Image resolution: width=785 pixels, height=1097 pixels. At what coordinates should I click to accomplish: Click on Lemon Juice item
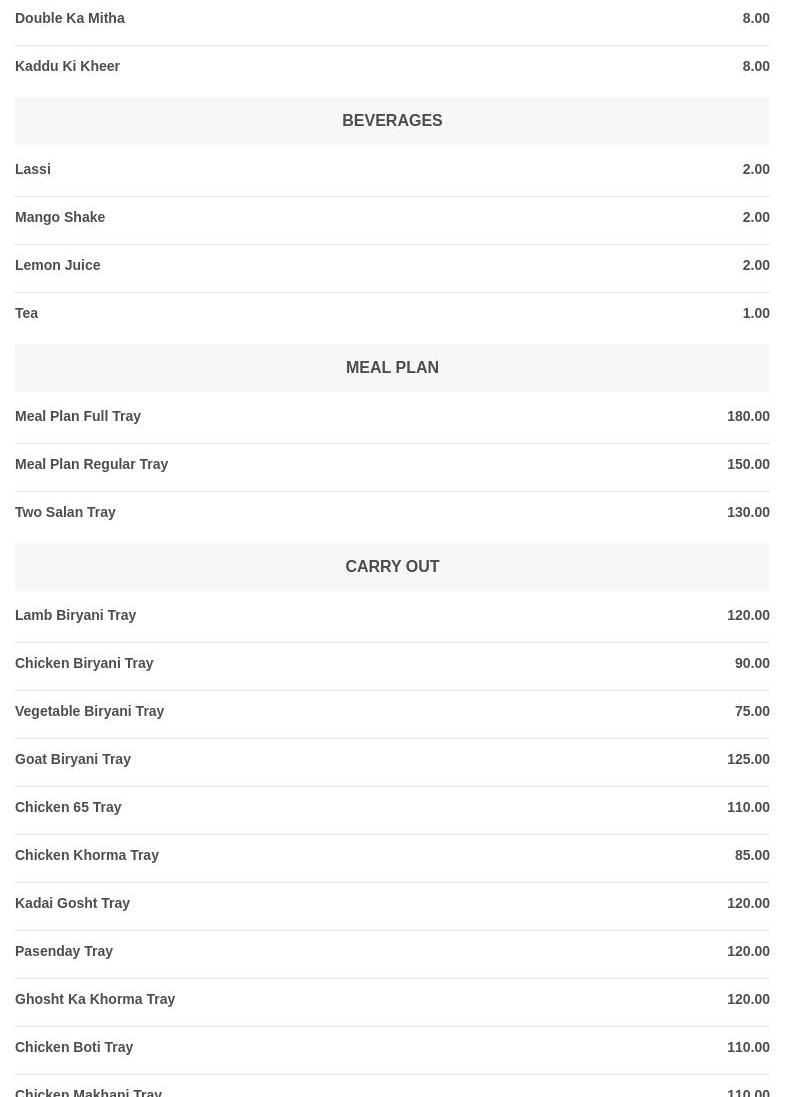(58, 265)
